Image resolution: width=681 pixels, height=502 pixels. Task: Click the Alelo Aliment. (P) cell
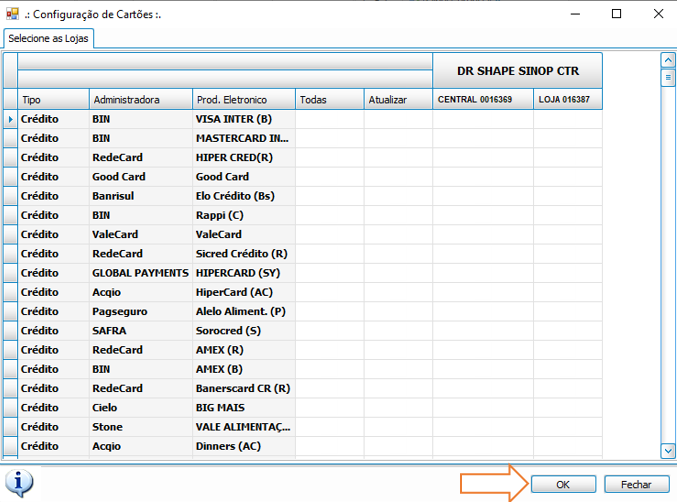point(244,311)
